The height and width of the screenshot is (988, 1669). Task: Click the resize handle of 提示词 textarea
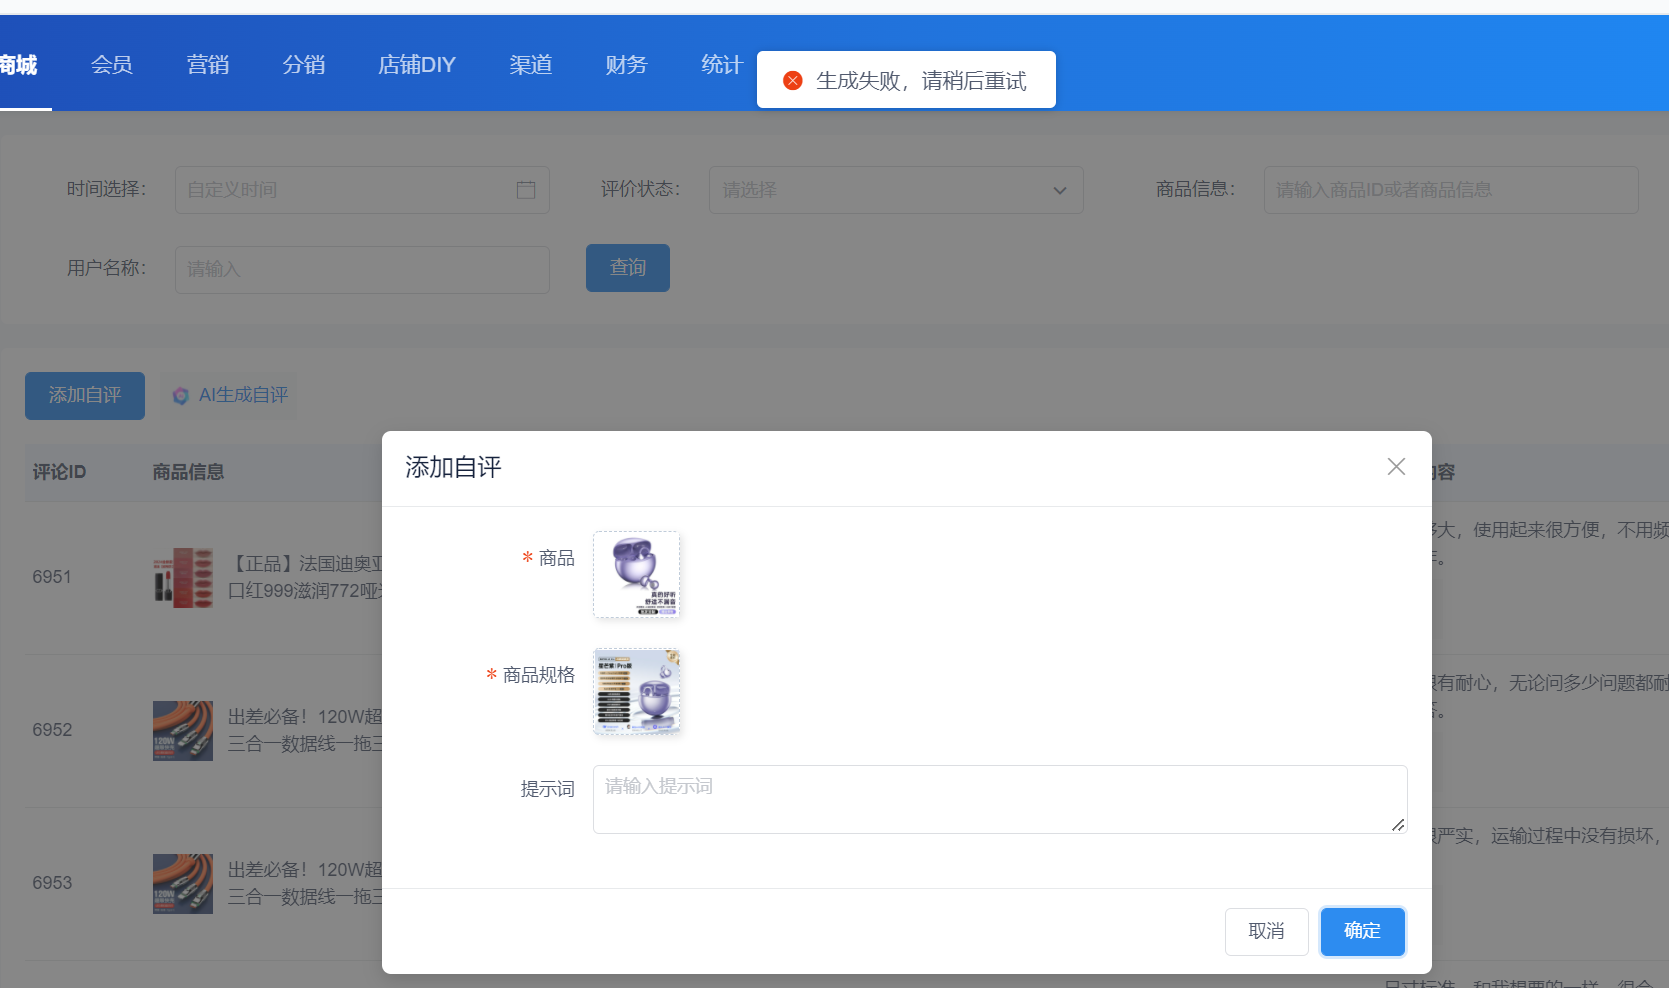click(x=1398, y=824)
